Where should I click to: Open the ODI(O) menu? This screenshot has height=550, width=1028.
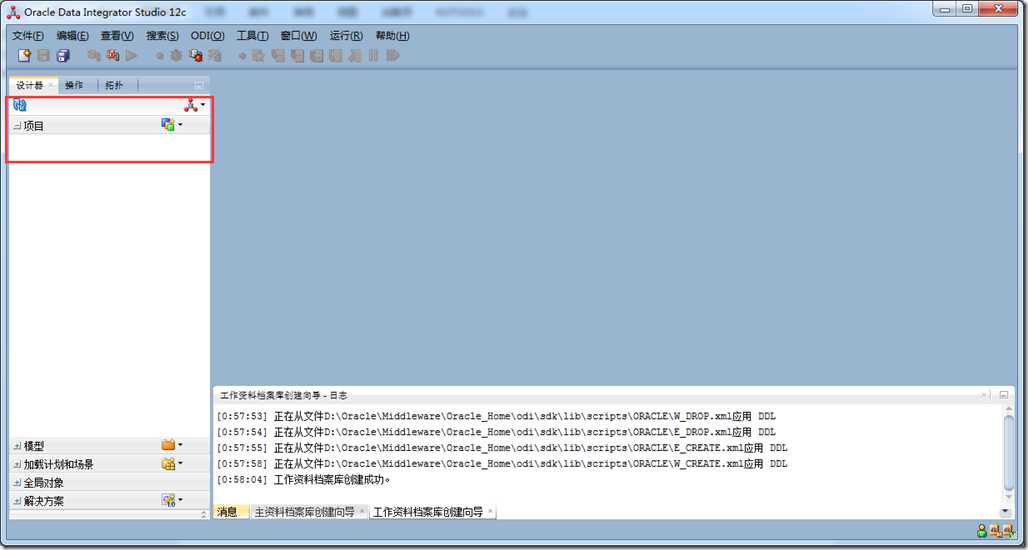point(208,36)
